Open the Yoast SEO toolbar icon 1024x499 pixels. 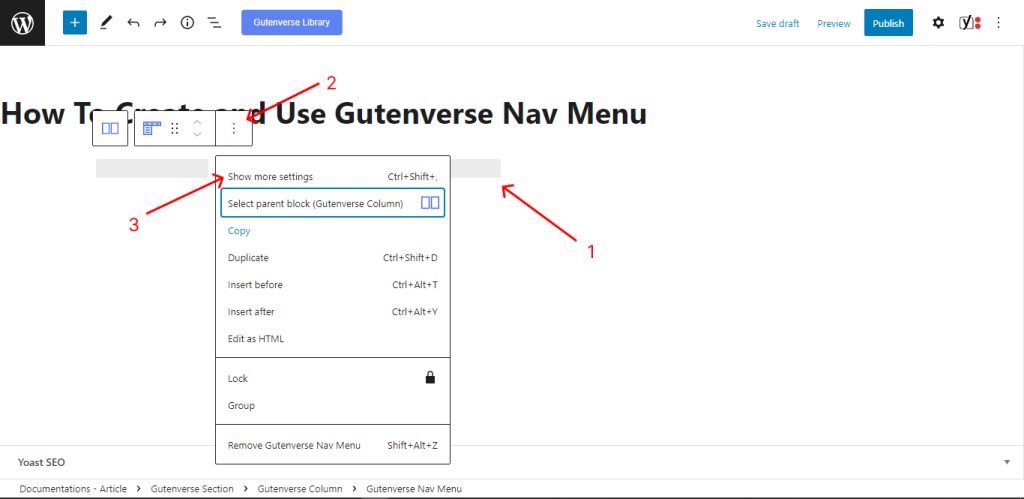pos(969,23)
